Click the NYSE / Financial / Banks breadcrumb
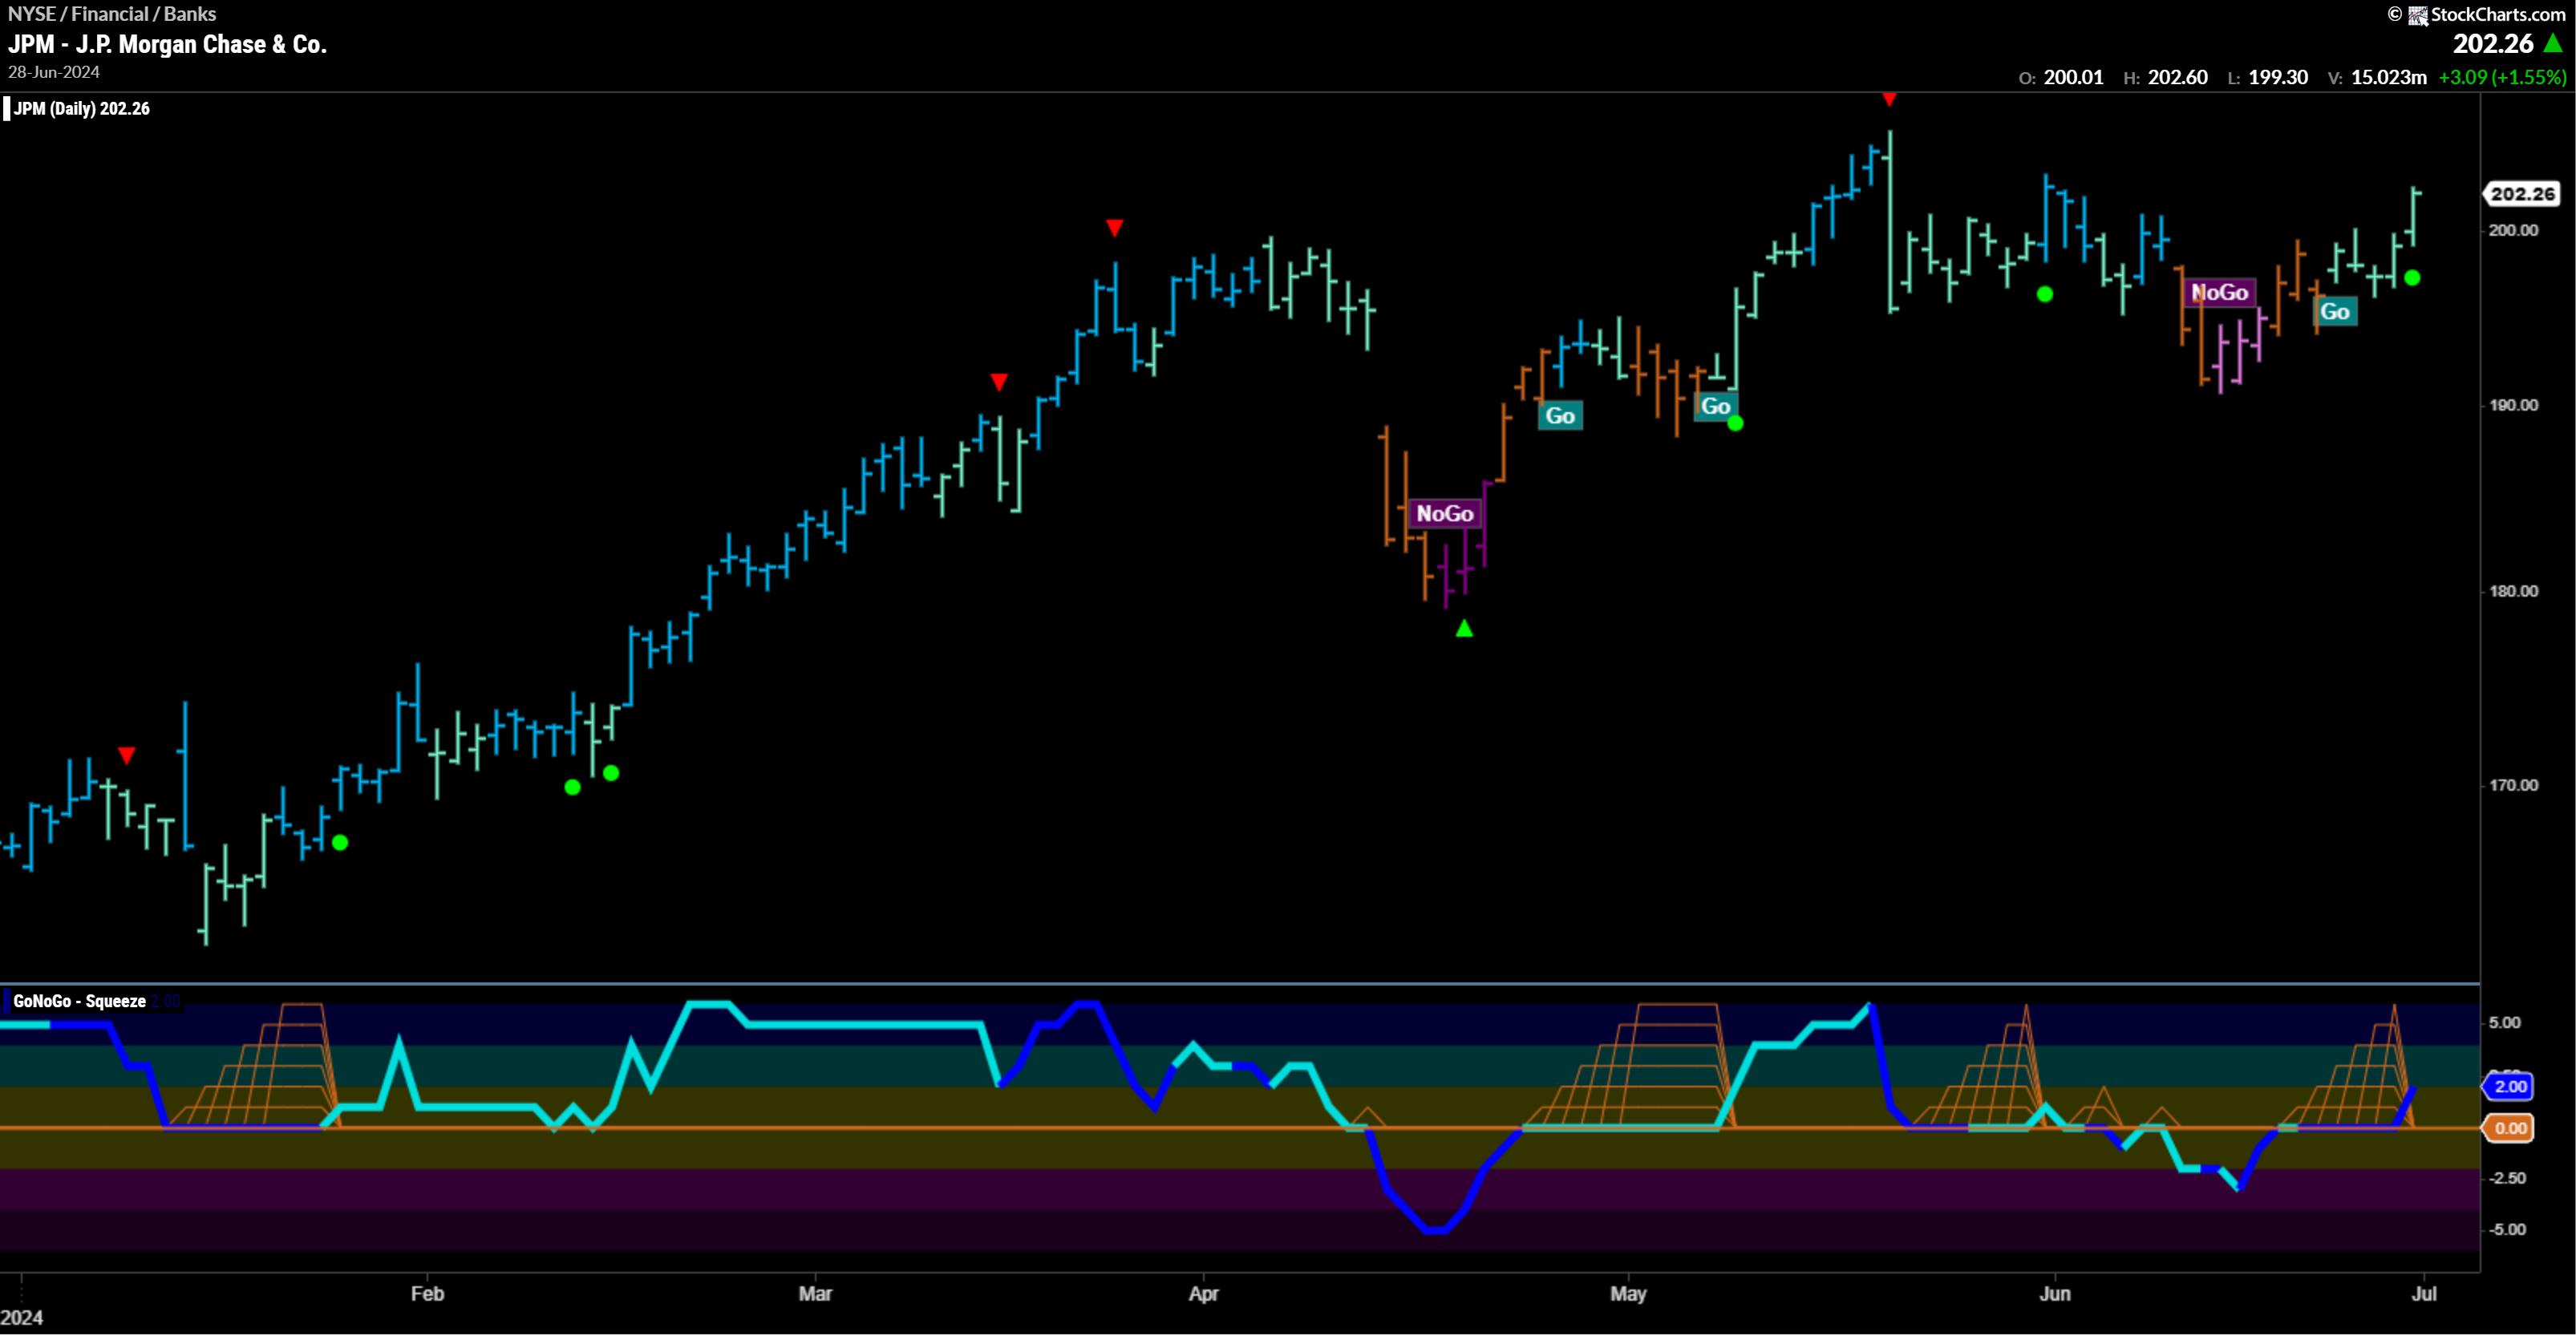The image size is (2576, 1336). [112, 14]
